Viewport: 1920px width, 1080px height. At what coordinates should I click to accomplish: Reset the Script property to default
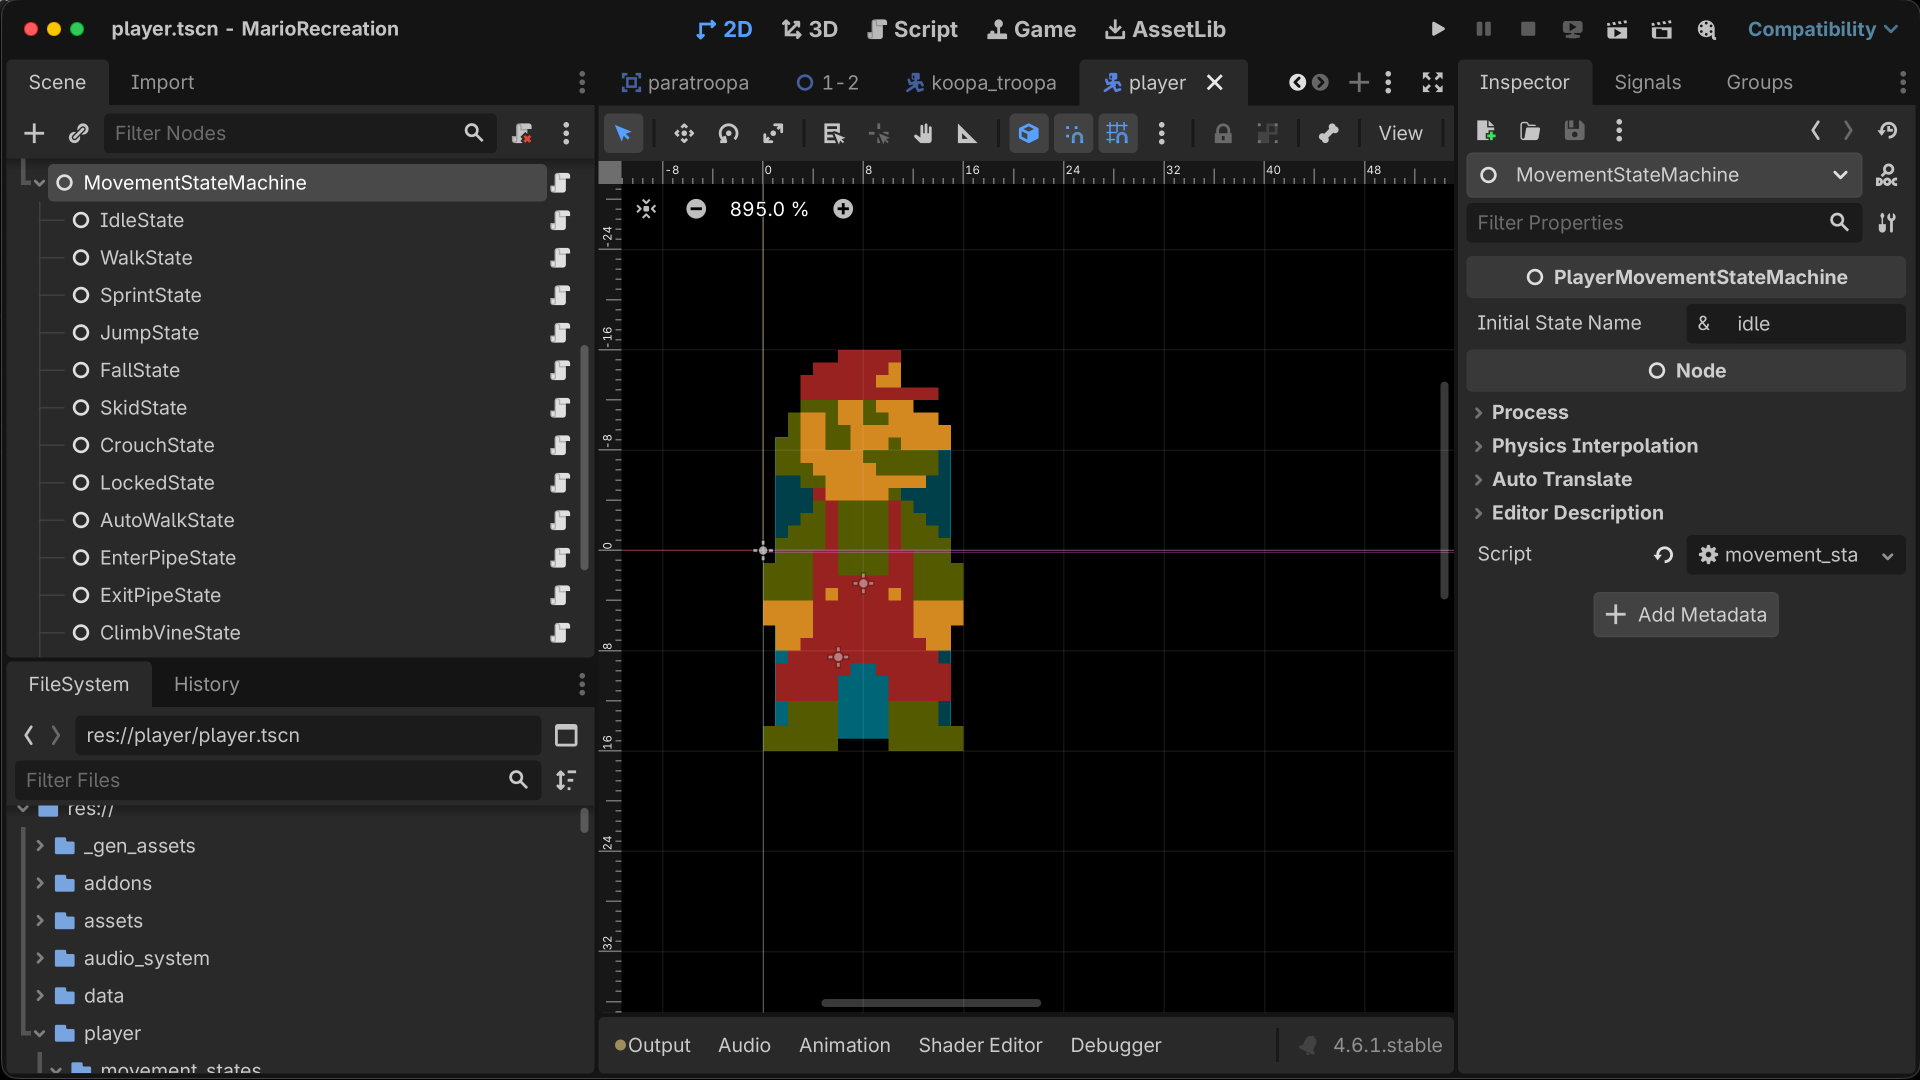1664,555
